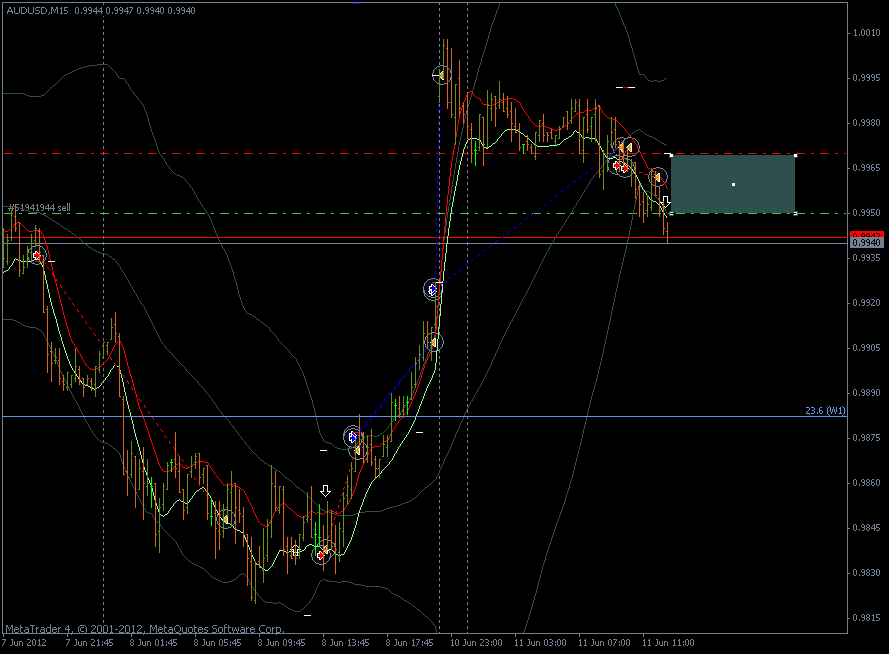Viewport: 889px width, 654px height.
Task: Click the 0.9830 price scale label
Action: point(867,573)
